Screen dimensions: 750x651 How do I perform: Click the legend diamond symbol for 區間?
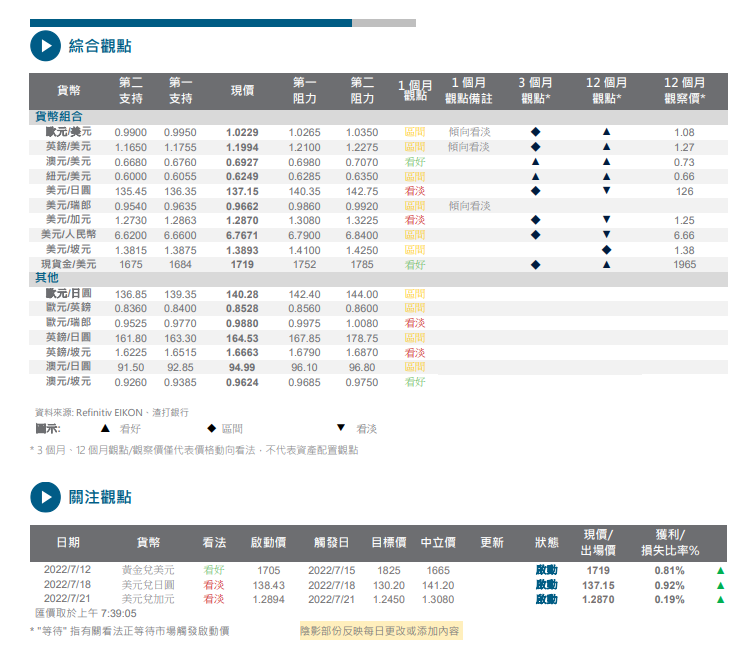pyautogui.click(x=212, y=428)
